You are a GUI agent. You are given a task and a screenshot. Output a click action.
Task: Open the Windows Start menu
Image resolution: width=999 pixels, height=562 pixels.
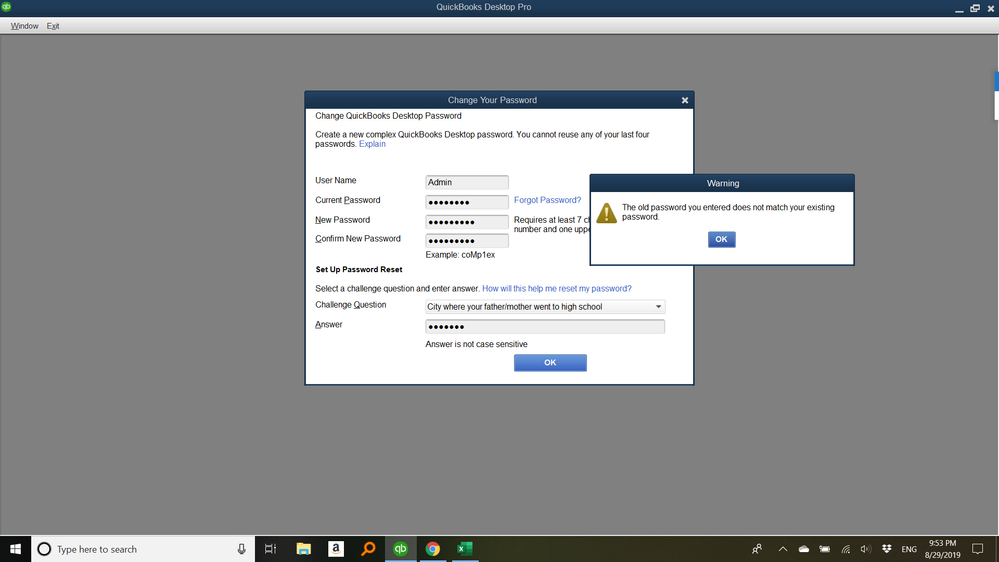15,549
